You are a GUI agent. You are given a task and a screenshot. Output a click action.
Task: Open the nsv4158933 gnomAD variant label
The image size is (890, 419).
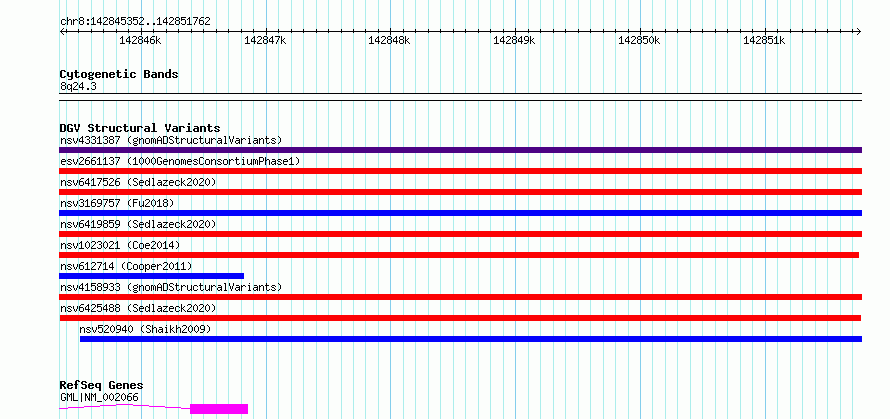[171, 287]
